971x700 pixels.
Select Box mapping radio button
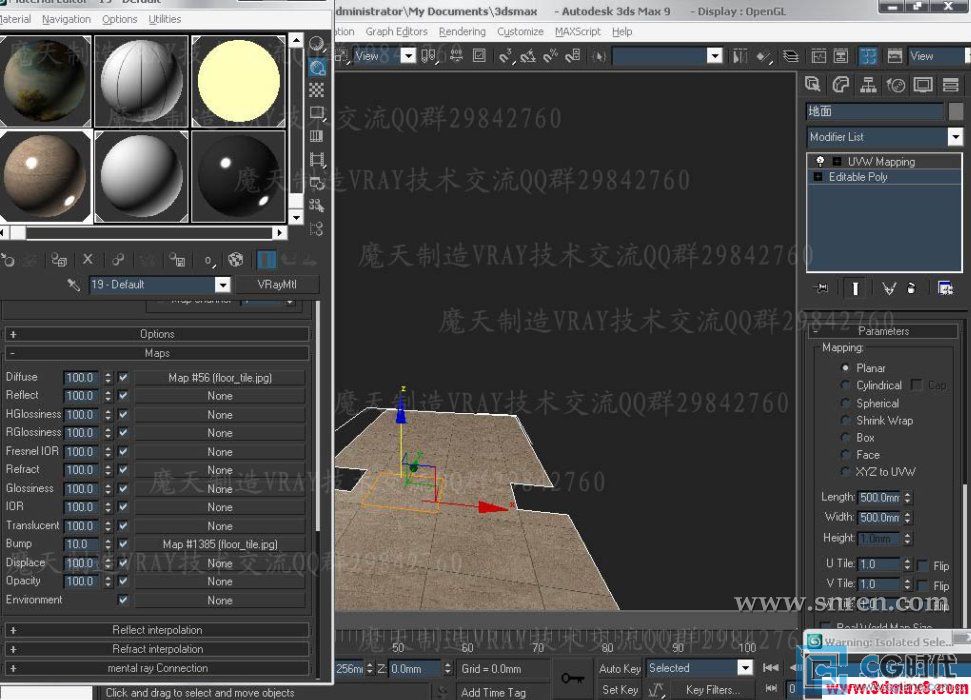pyautogui.click(x=845, y=437)
